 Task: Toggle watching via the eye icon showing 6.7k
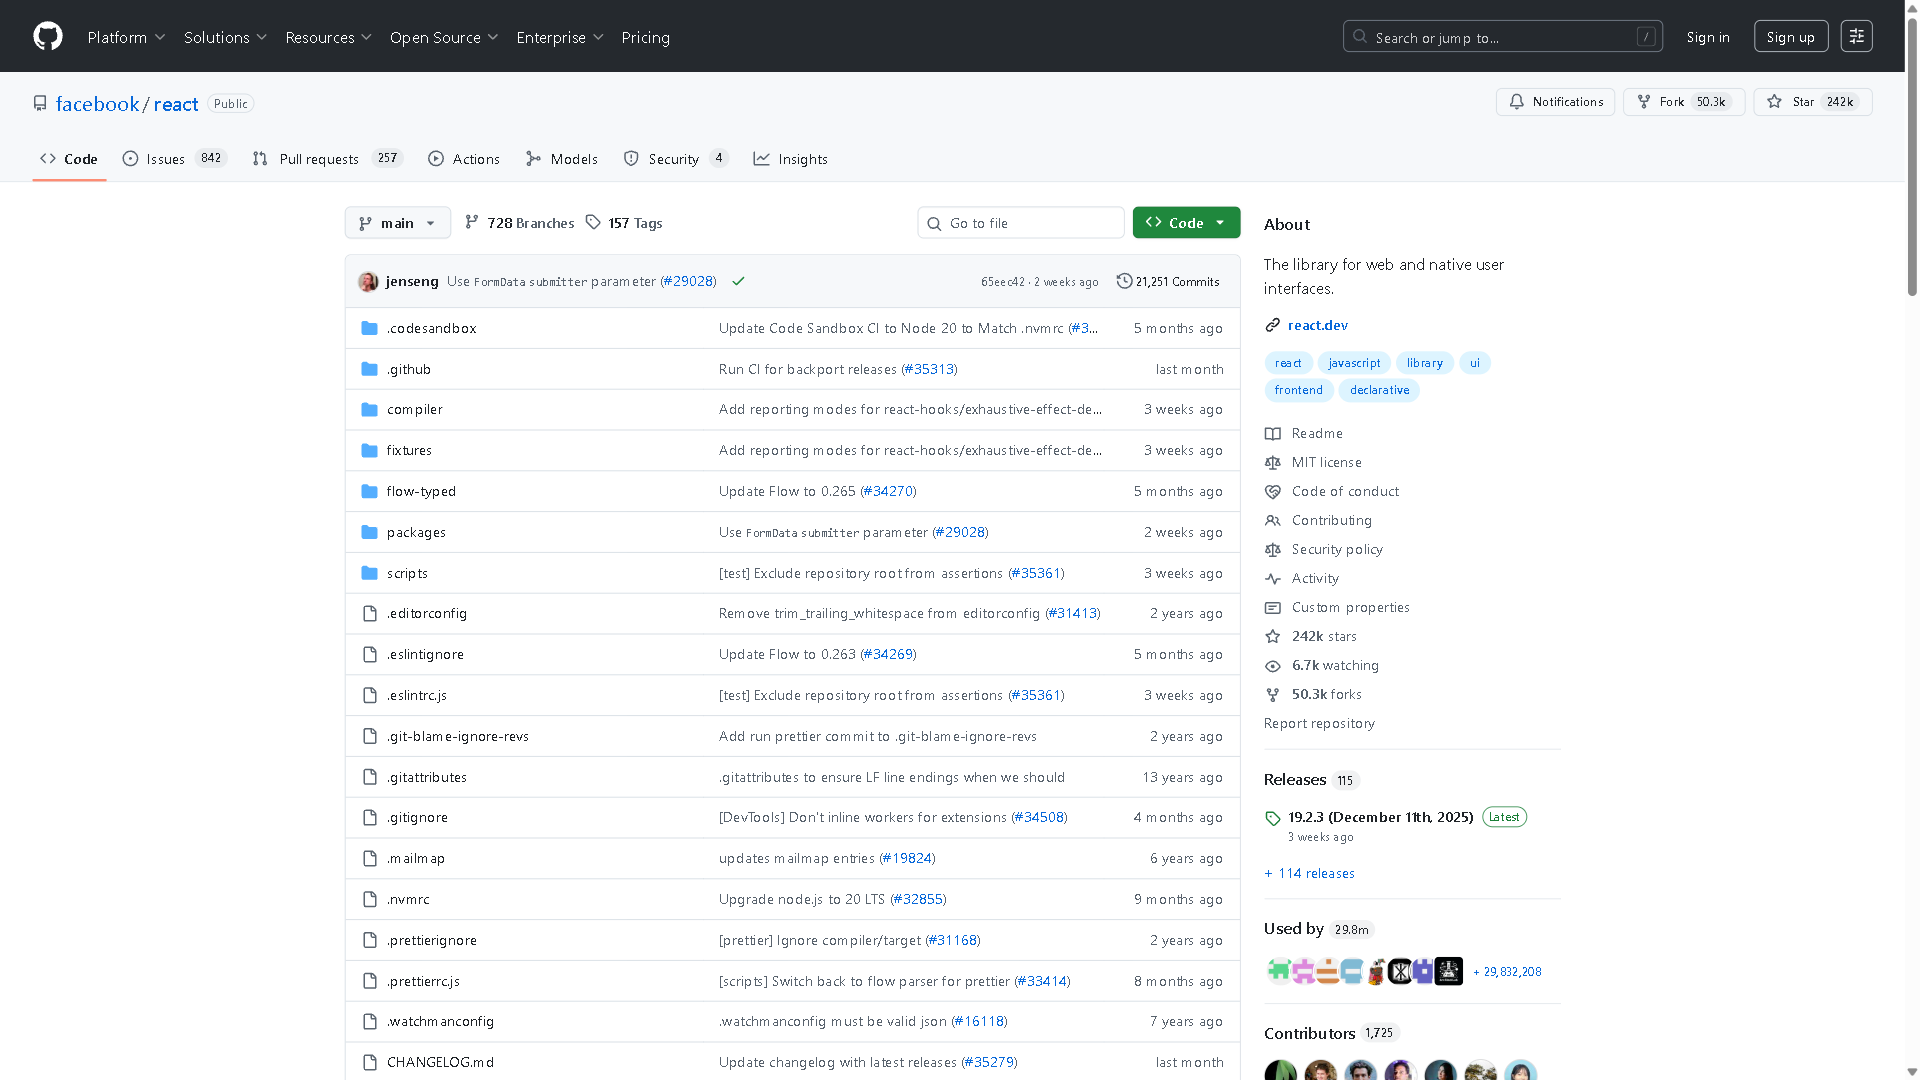pos(1273,666)
